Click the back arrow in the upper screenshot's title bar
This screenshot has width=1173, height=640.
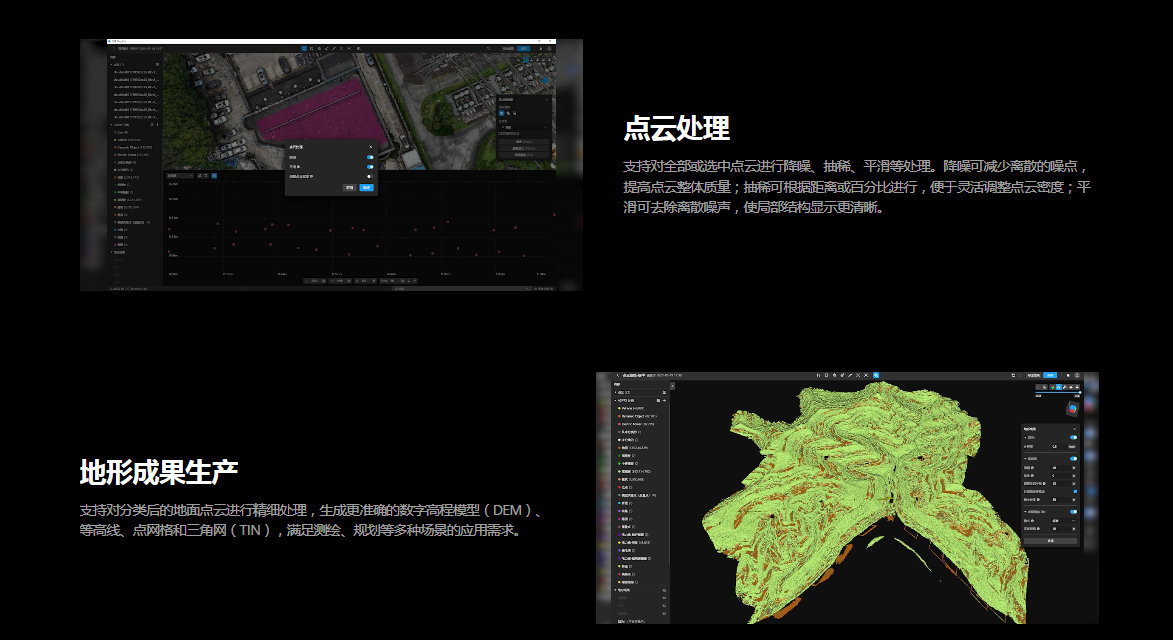pos(113,48)
